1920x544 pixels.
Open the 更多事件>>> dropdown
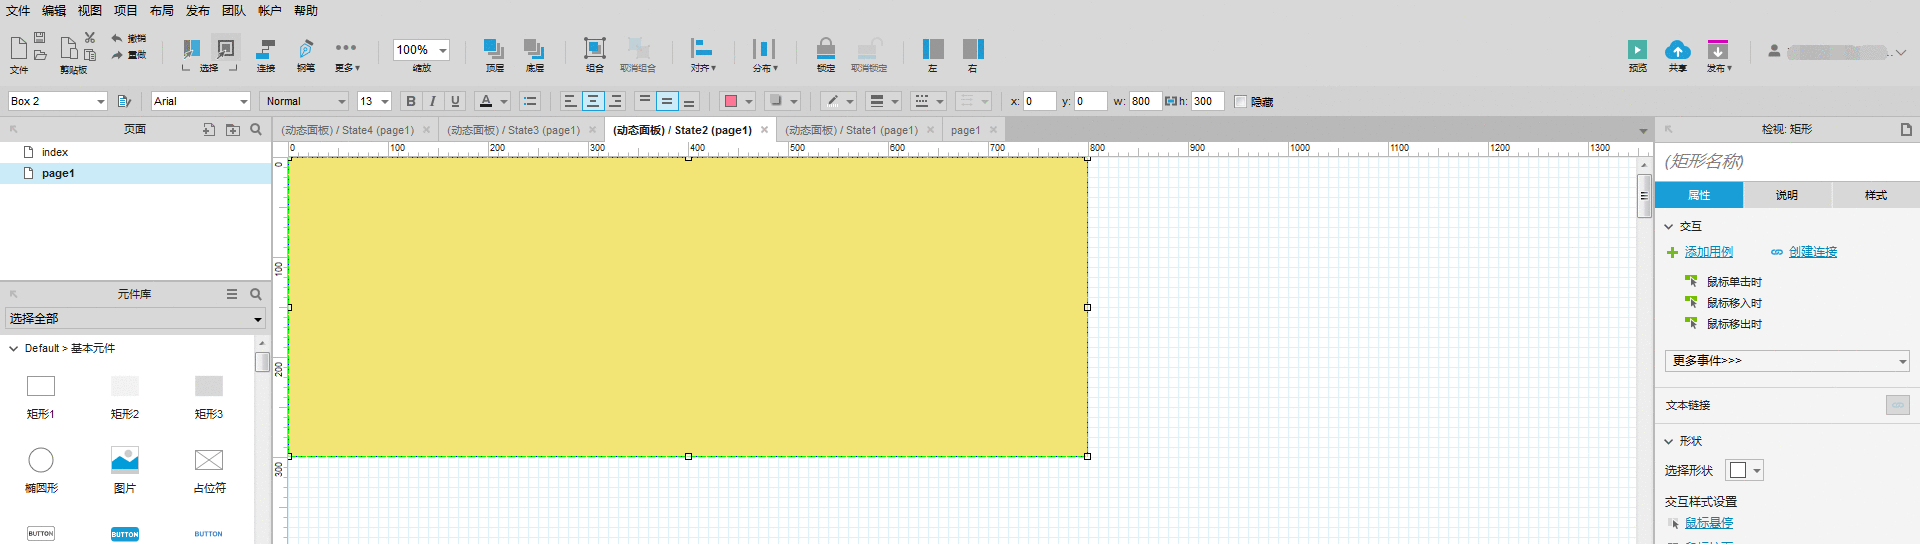pyautogui.click(x=1787, y=360)
